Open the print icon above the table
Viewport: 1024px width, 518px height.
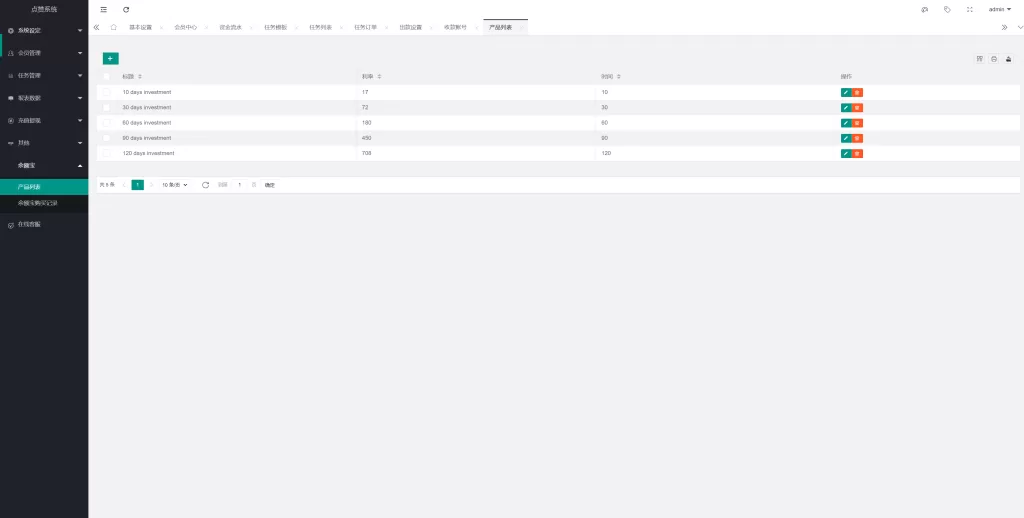tap(994, 59)
